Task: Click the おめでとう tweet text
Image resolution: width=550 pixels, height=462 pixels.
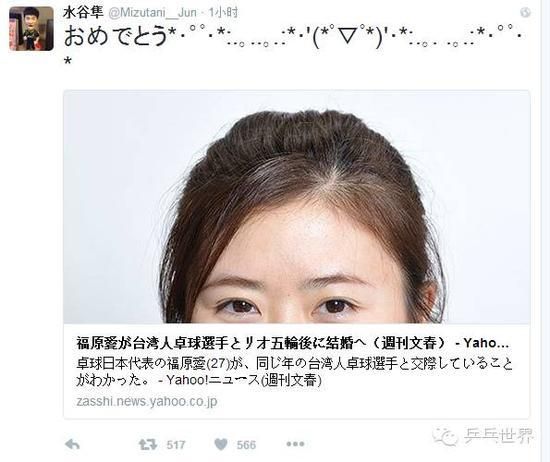Action: [x=116, y=36]
